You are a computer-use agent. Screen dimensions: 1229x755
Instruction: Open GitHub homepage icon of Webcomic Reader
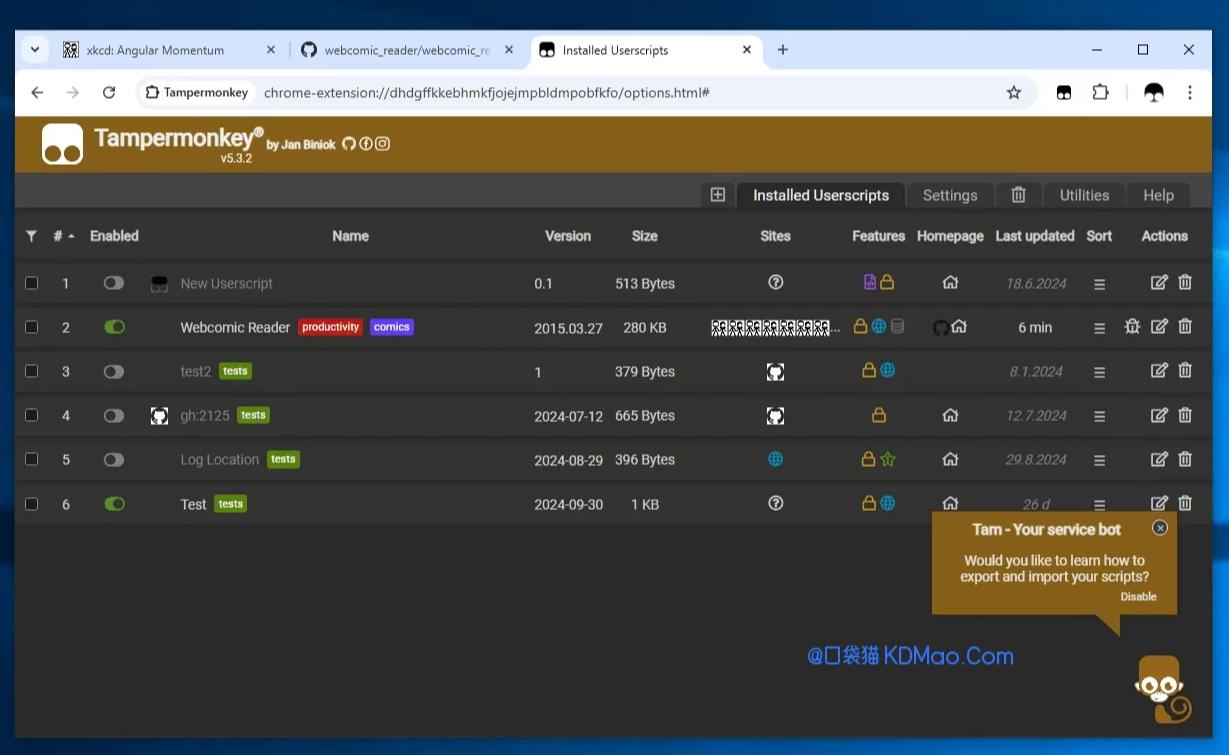(x=941, y=327)
